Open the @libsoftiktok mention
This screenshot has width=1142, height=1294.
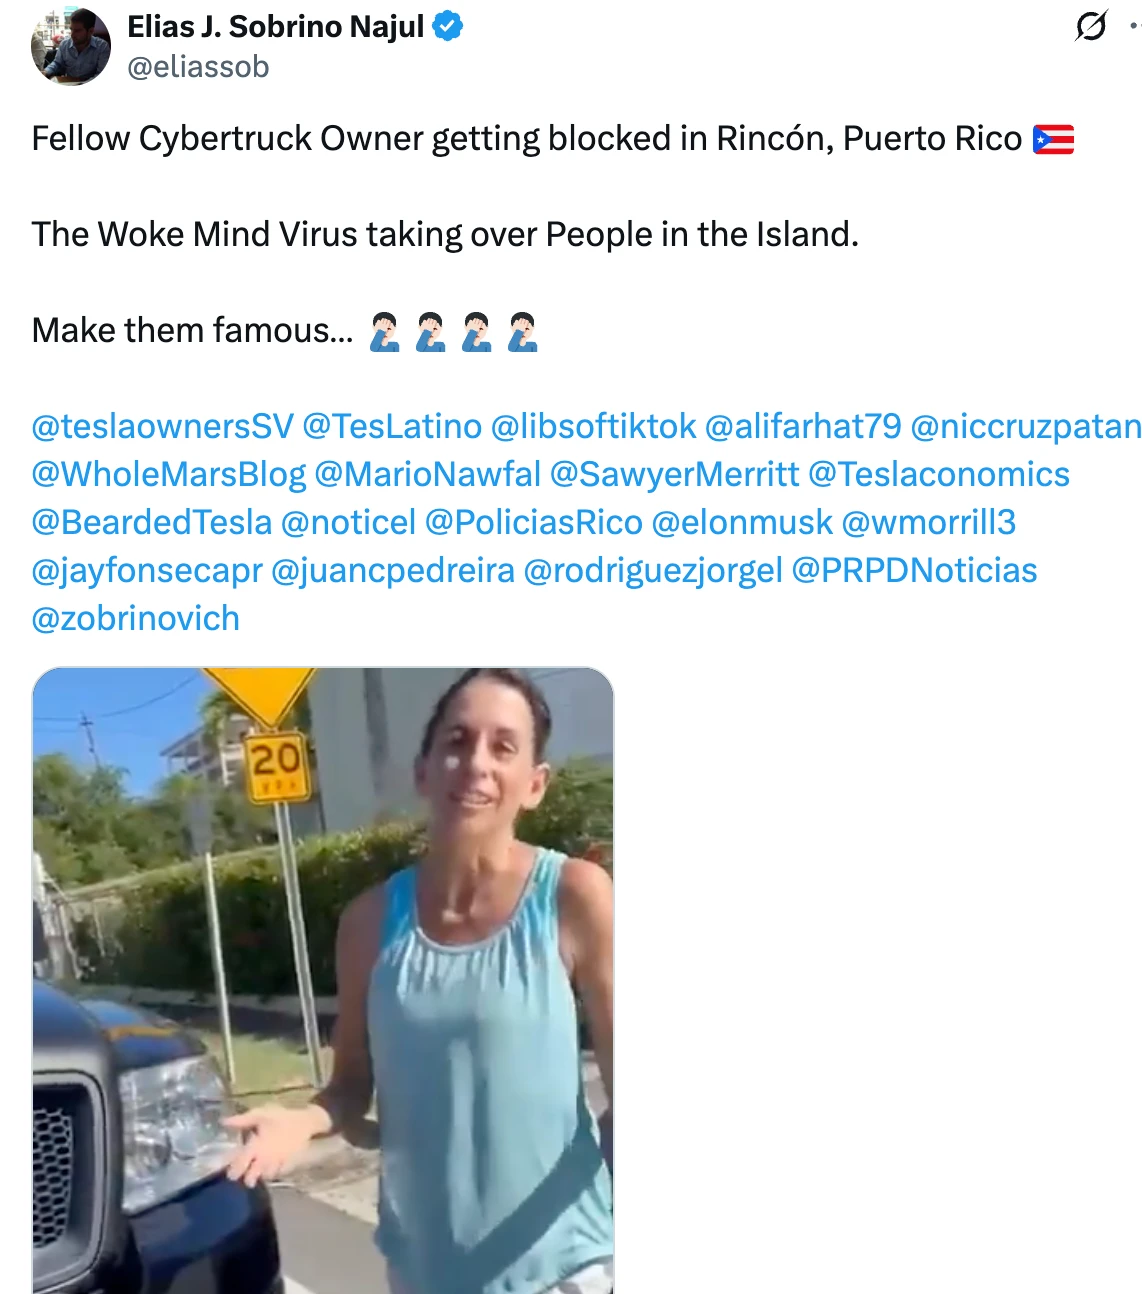coord(593,427)
